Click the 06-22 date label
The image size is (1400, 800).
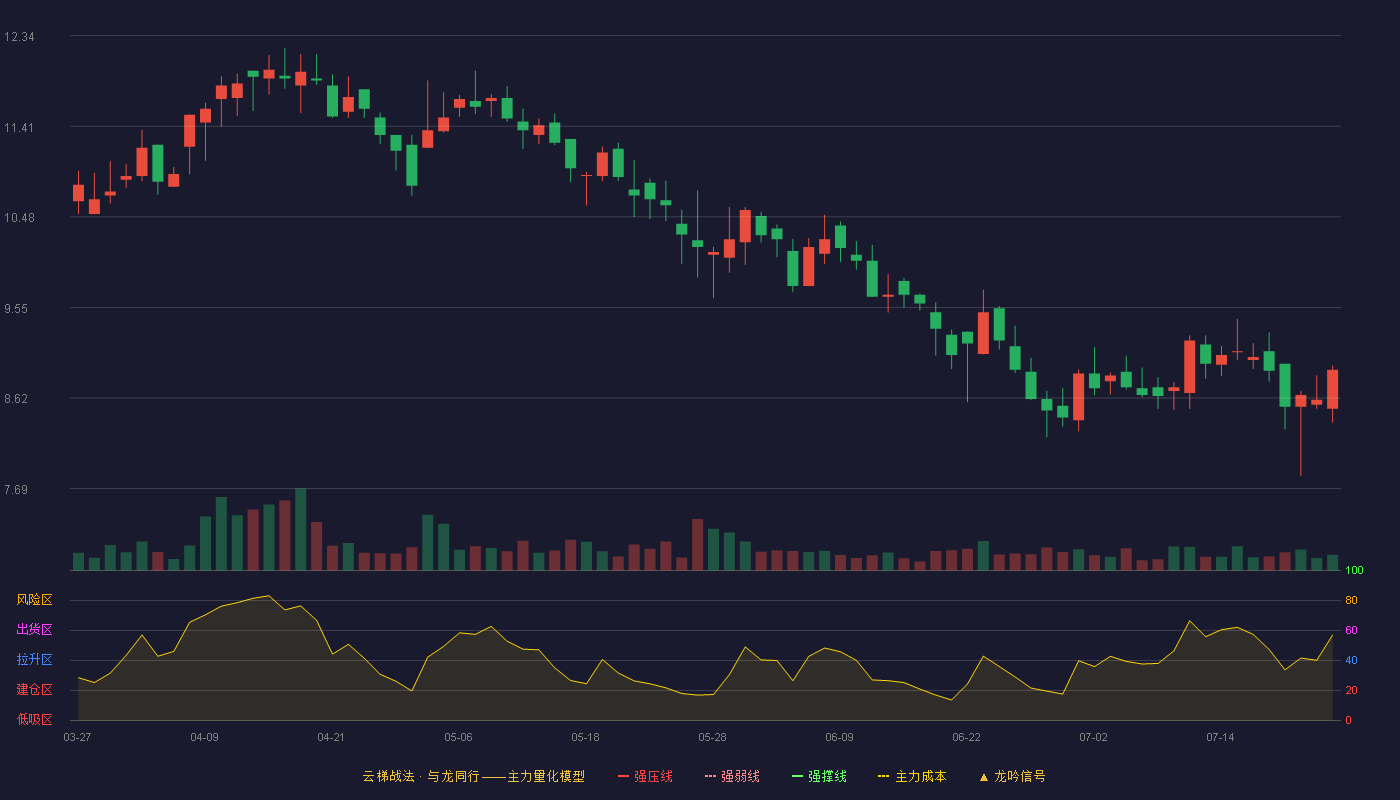(x=966, y=737)
